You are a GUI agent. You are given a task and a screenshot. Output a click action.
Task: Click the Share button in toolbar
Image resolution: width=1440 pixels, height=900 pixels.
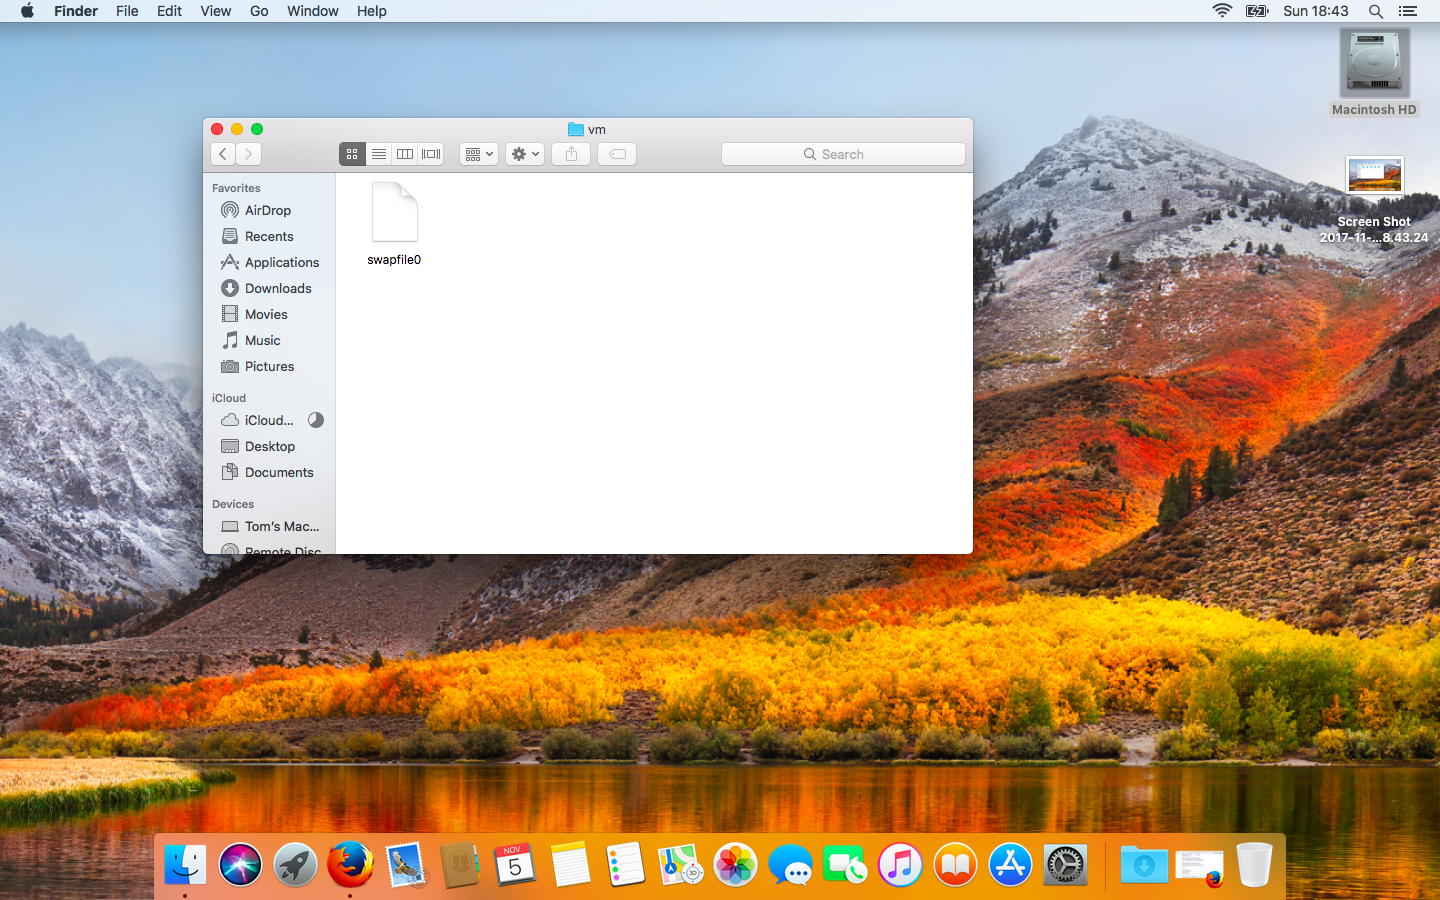point(572,154)
